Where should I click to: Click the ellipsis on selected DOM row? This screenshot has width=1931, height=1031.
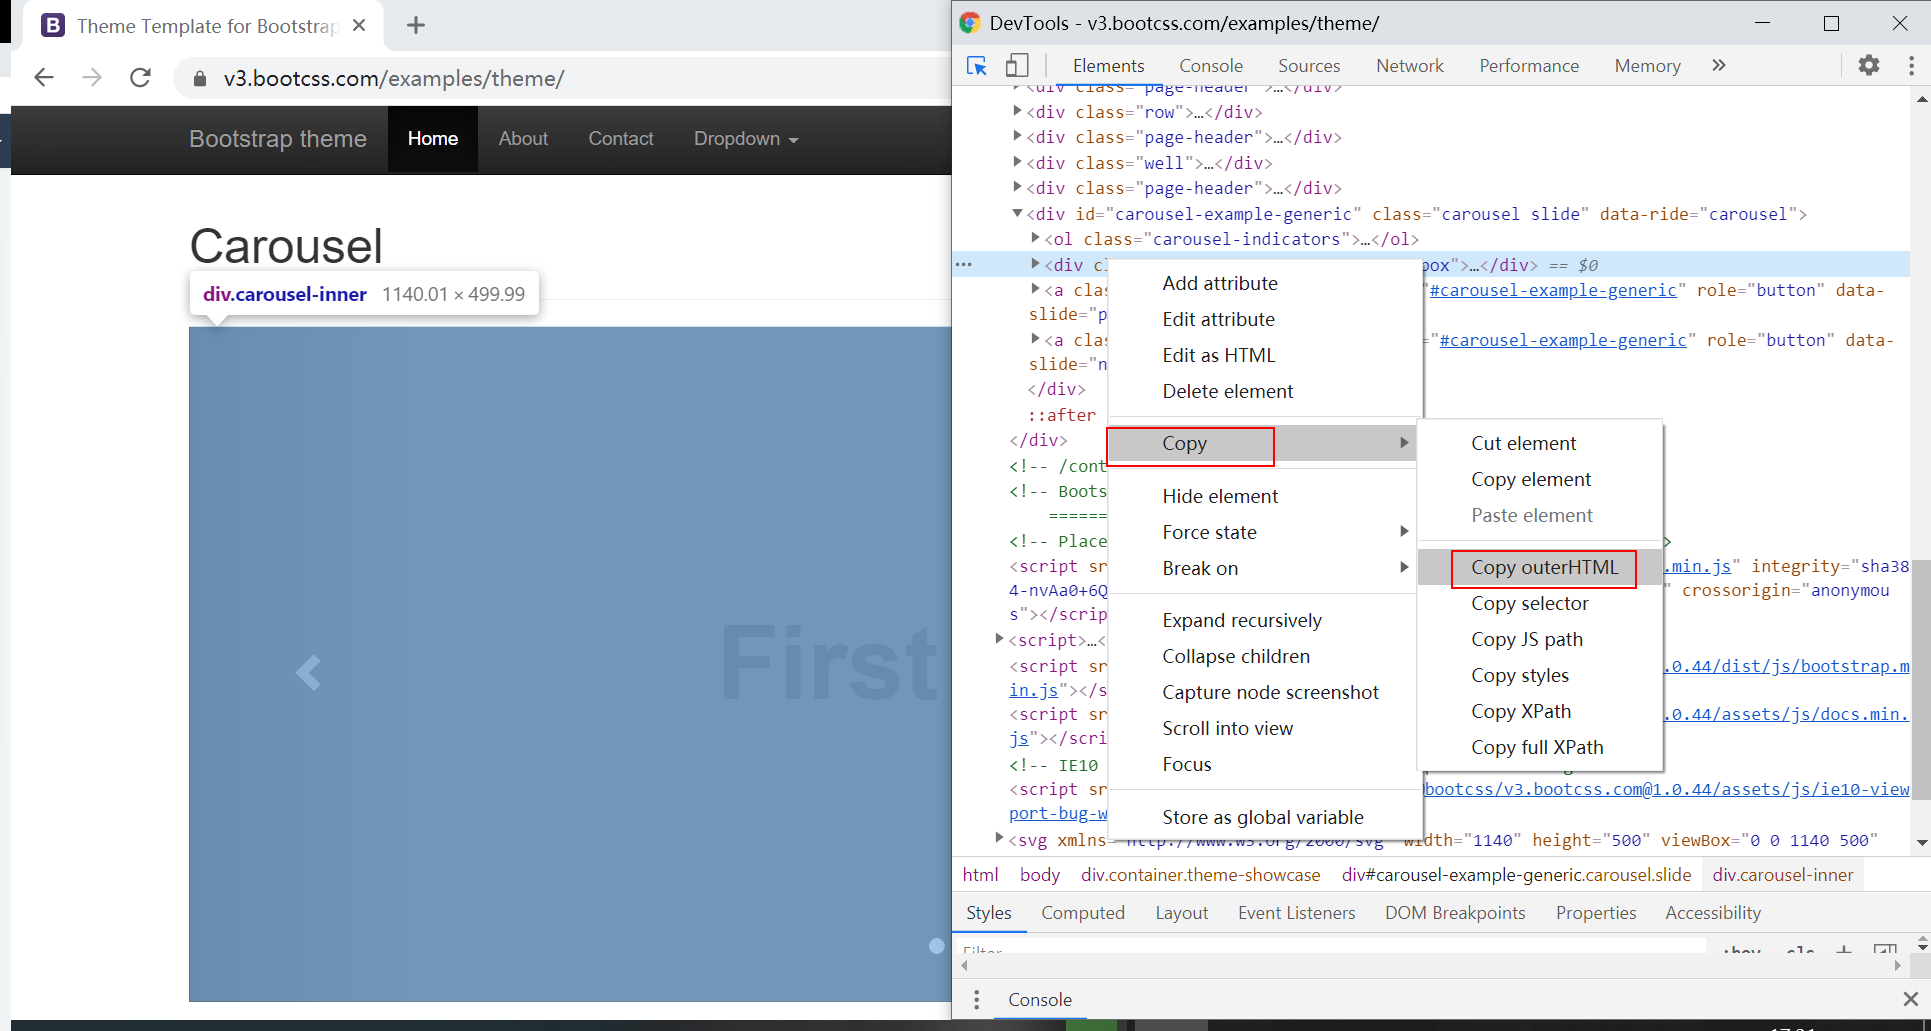964,265
